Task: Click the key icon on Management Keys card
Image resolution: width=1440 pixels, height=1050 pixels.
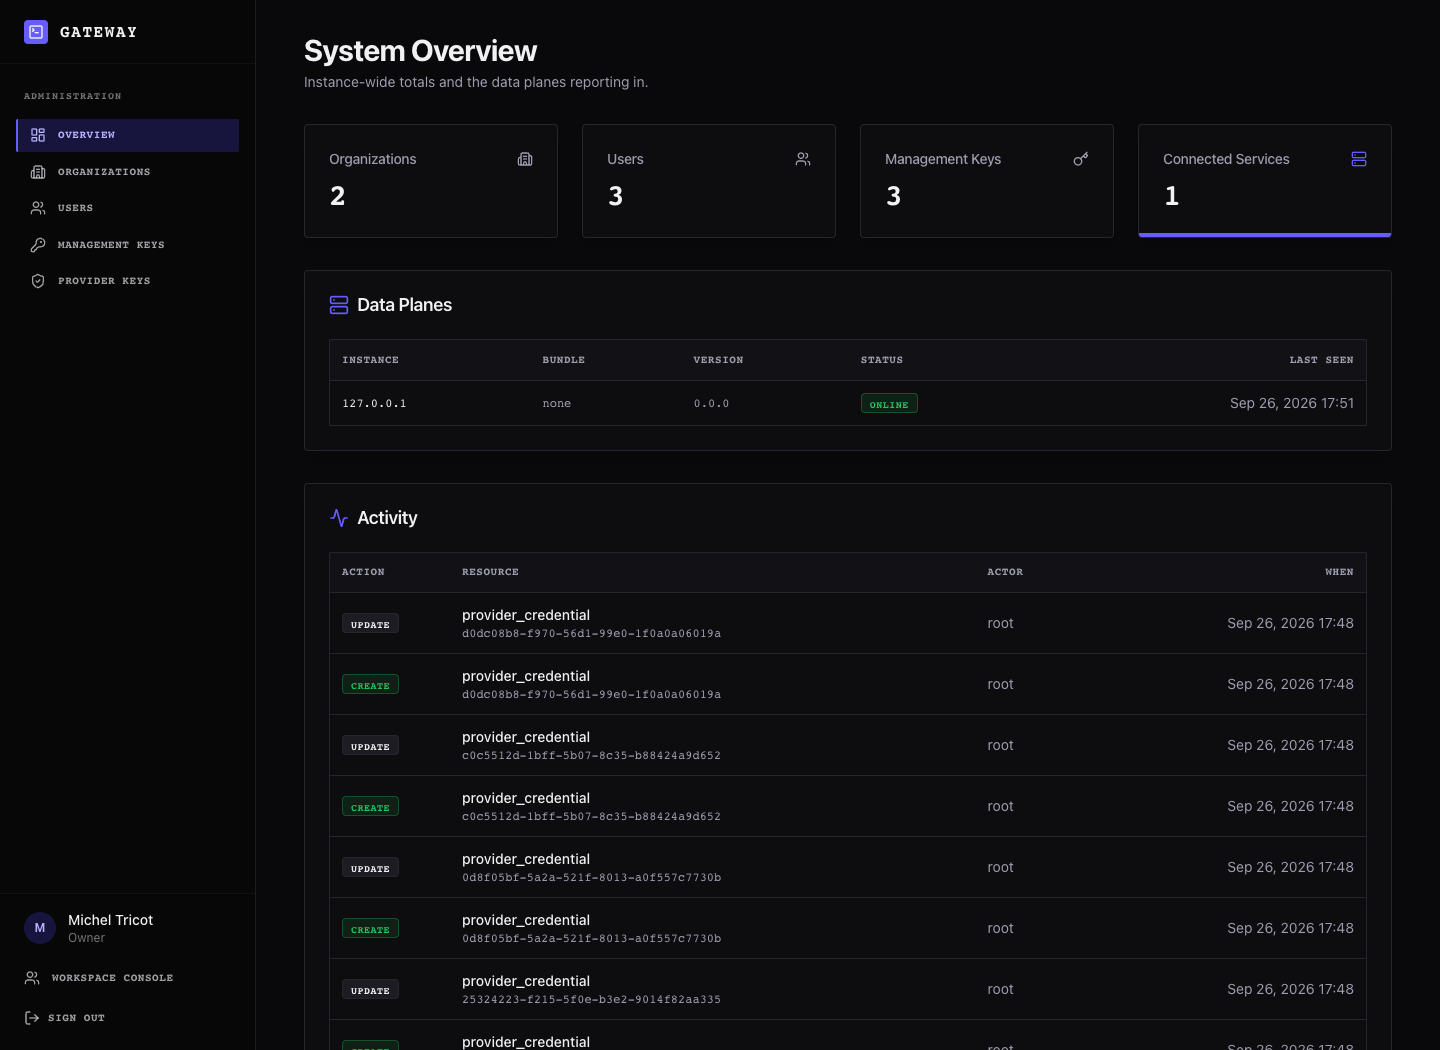Action: (1081, 159)
